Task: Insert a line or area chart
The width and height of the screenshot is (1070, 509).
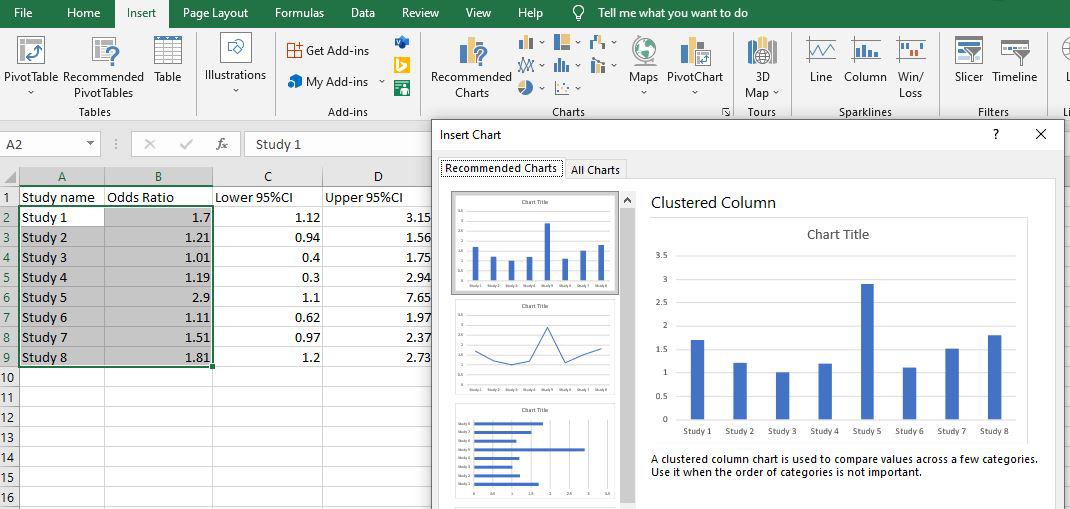Action: coord(526,66)
